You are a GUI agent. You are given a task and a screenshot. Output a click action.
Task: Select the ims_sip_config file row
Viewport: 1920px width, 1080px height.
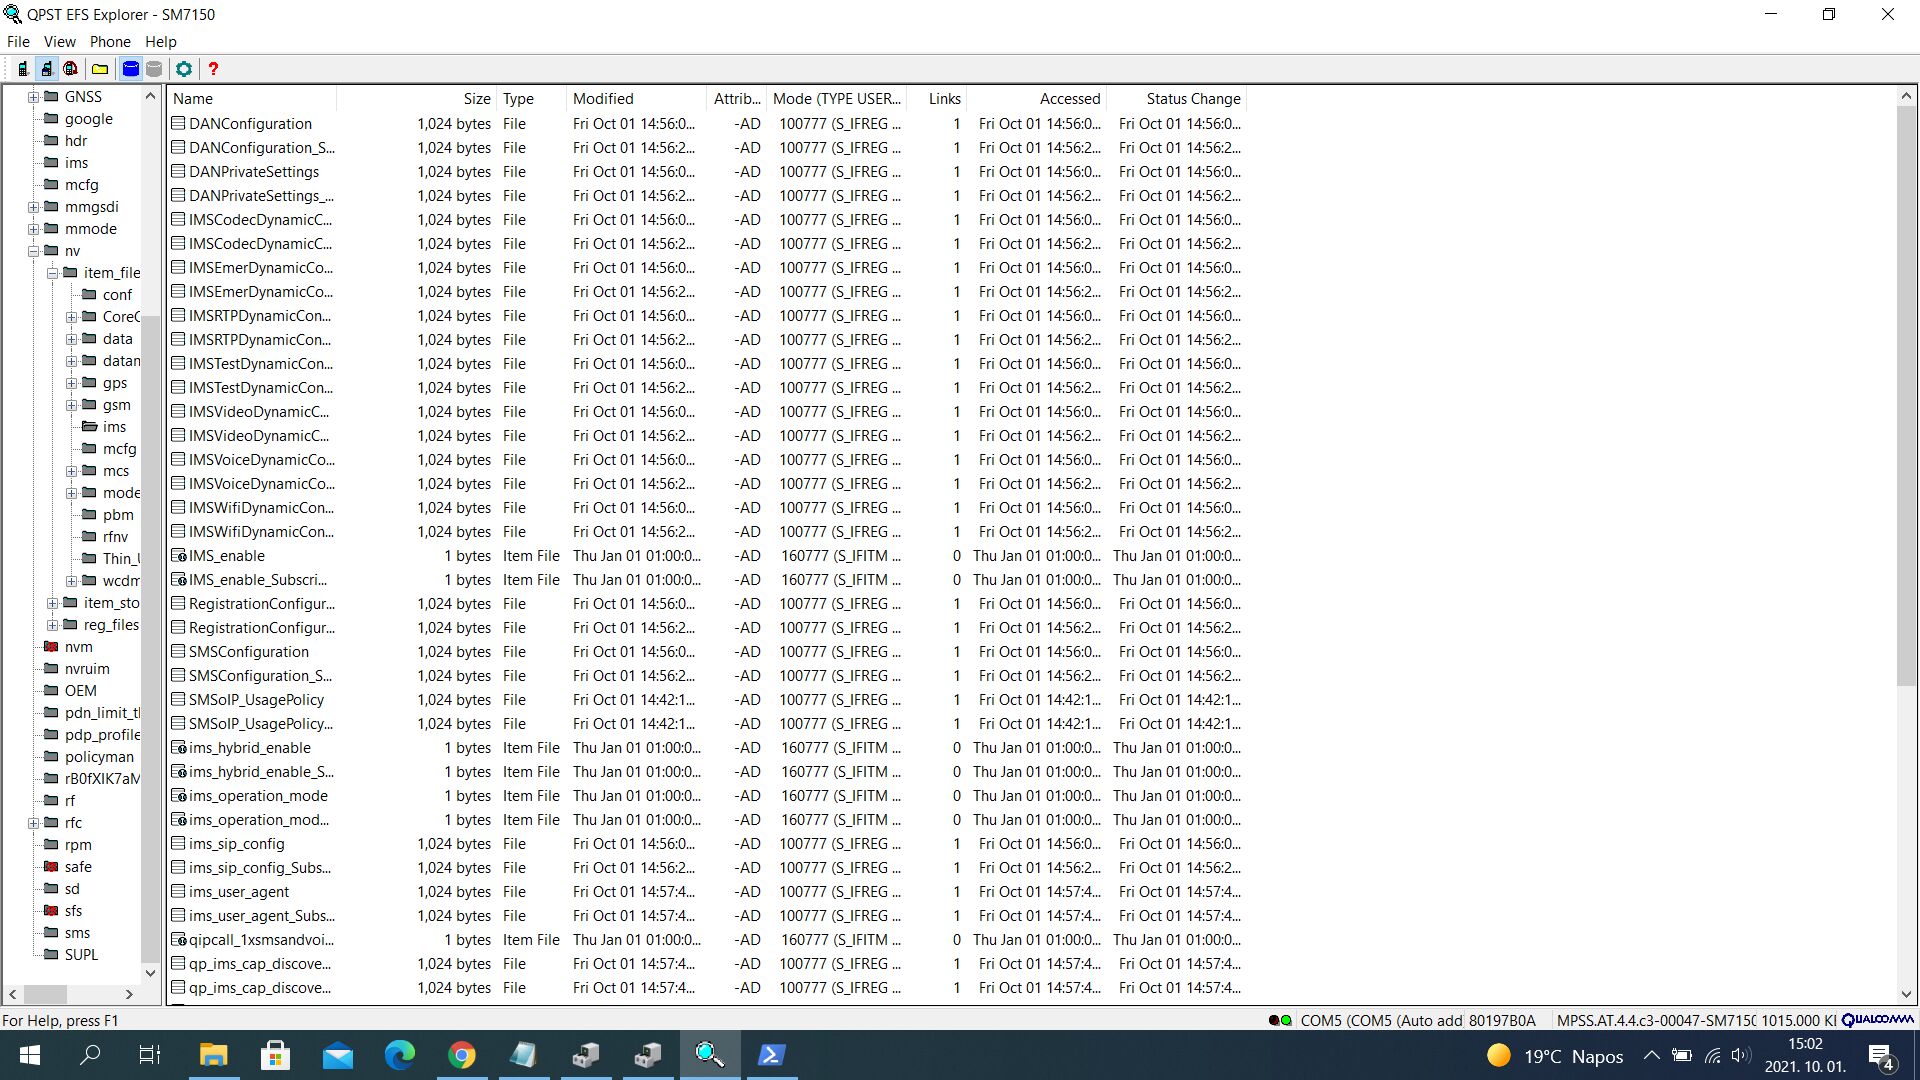706,844
